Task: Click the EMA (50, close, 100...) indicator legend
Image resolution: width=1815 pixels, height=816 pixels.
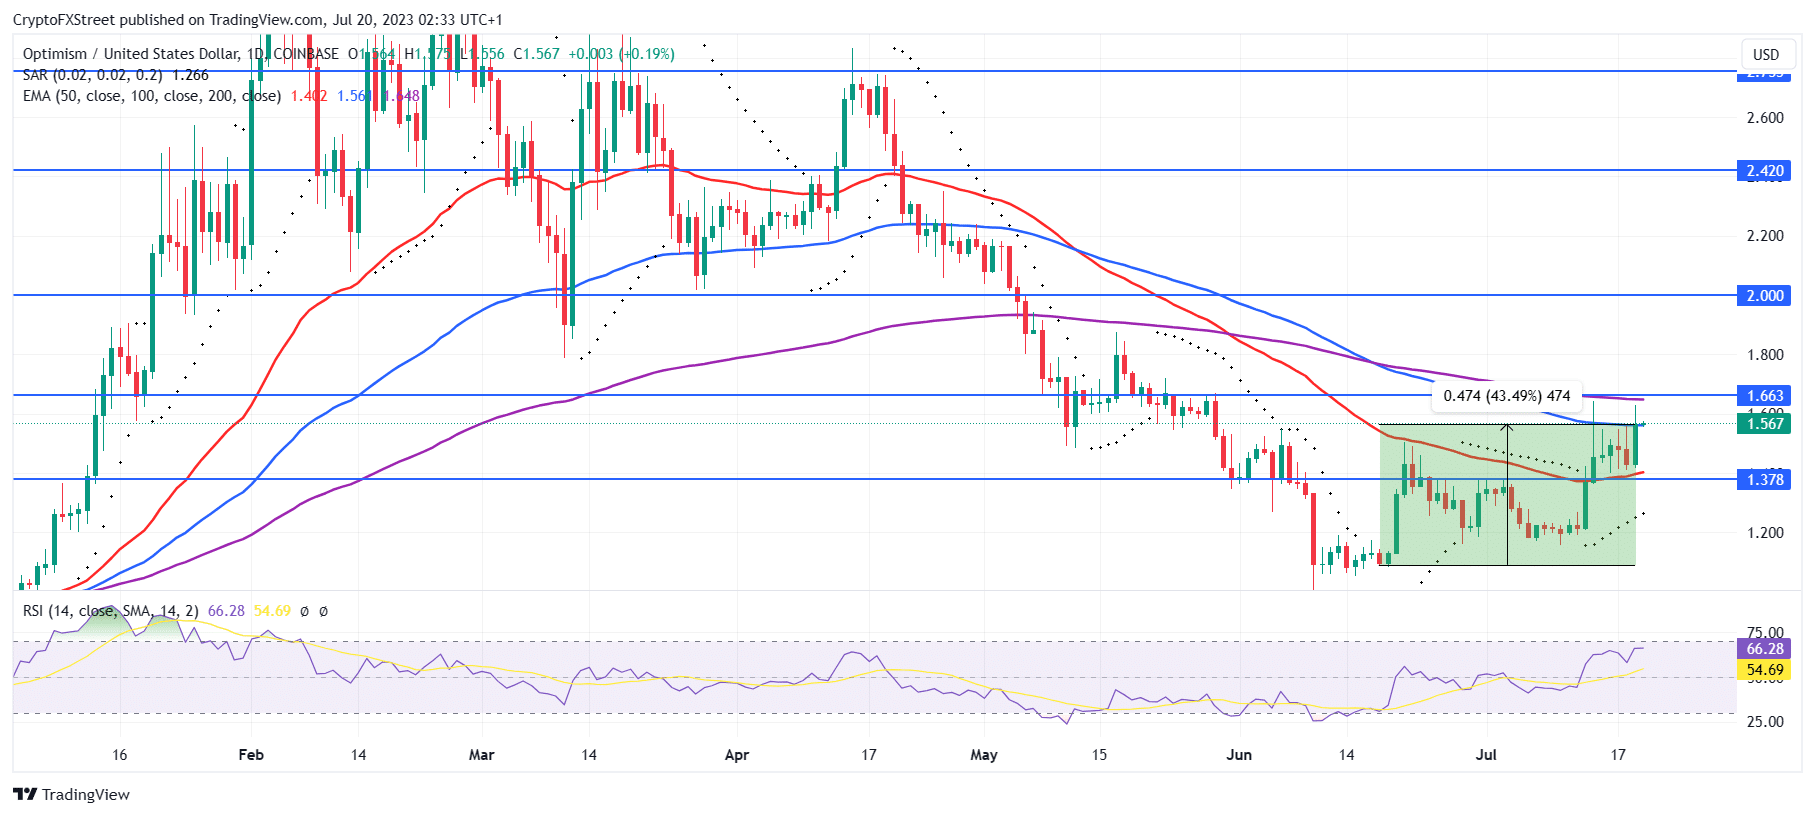Action: pos(151,96)
